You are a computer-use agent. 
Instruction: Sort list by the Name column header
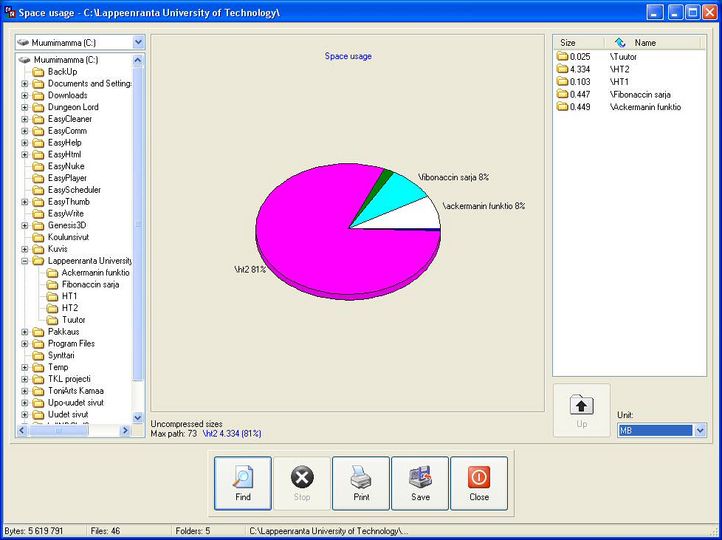coord(652,43)
